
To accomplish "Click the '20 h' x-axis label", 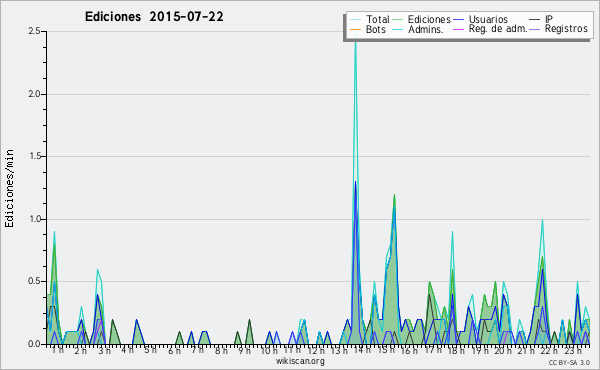I will point(503,350).
